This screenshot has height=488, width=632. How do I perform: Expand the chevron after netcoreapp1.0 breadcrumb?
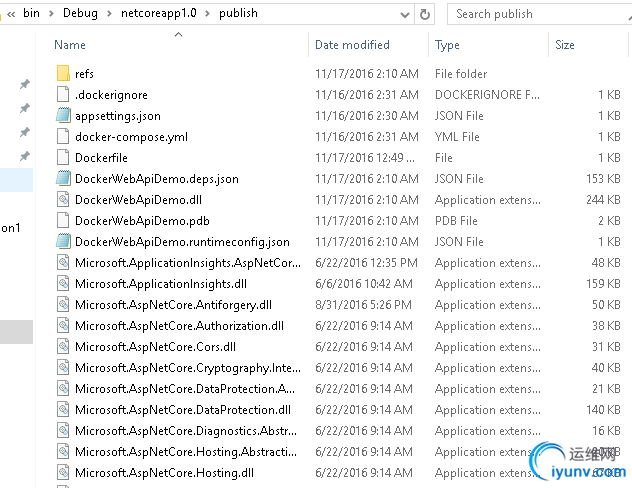click(207, 14)
